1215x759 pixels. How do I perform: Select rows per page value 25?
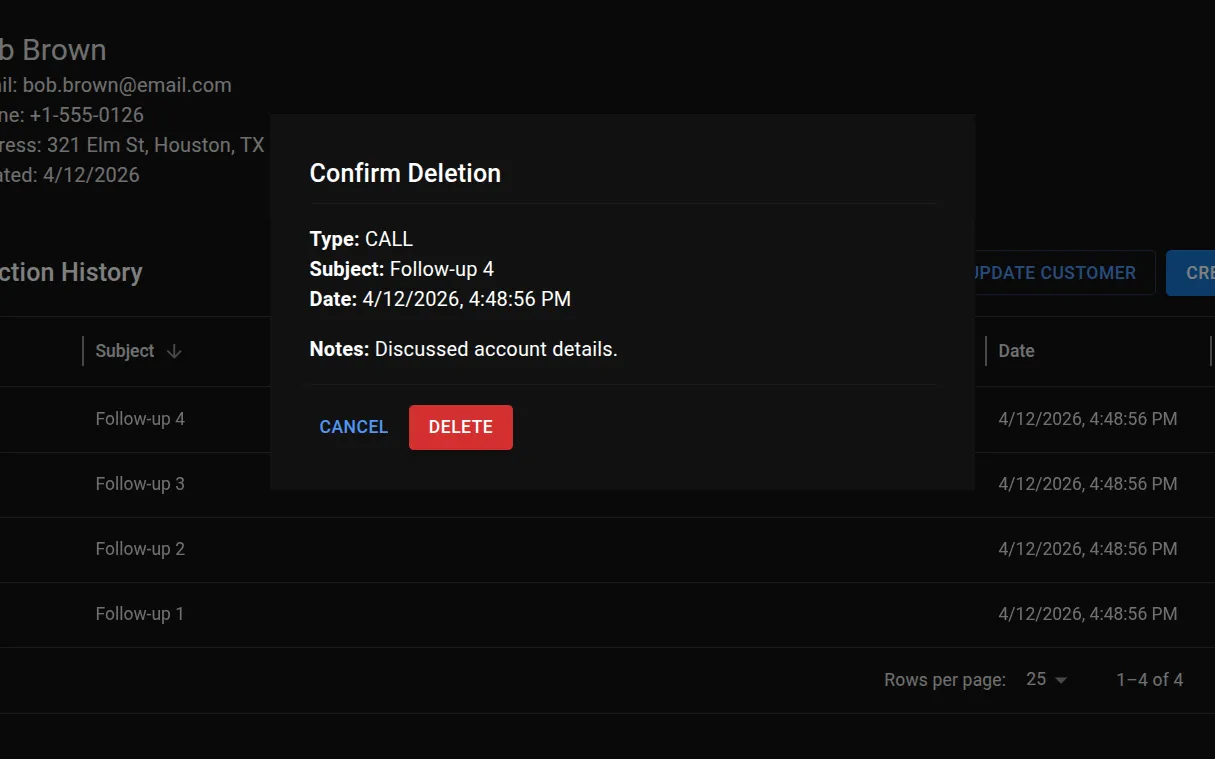point(1033,679)
